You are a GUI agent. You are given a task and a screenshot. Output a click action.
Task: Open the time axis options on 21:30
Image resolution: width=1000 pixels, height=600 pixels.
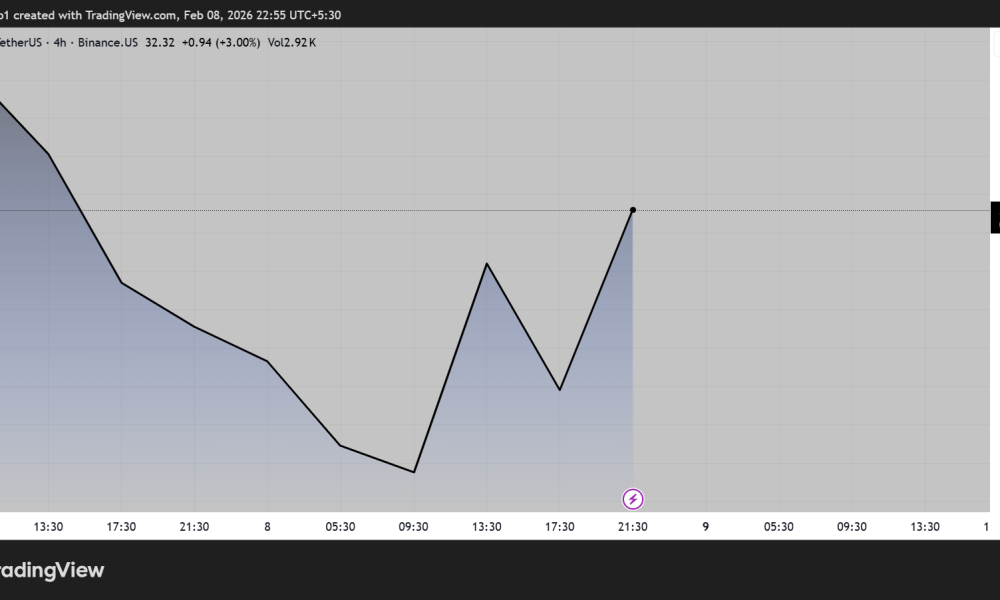click(x=633, y=526)
